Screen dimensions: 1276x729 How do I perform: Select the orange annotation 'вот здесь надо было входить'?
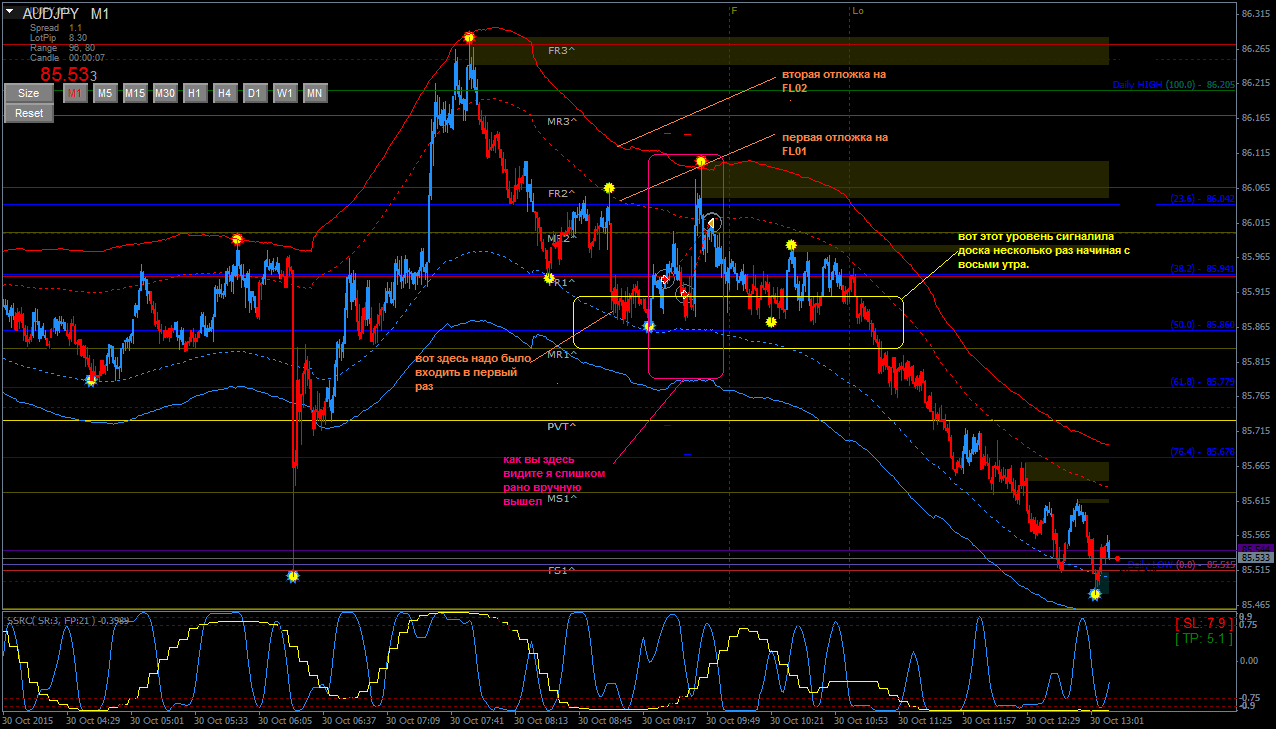473,372
